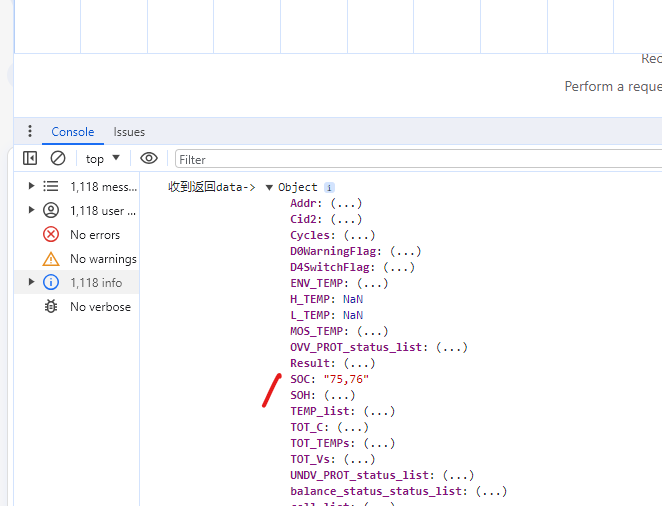The height and width of the screenshot is (506, 662).
Task: Evaluate the Addr property getter (...)
Action: [x=346, y=203]
